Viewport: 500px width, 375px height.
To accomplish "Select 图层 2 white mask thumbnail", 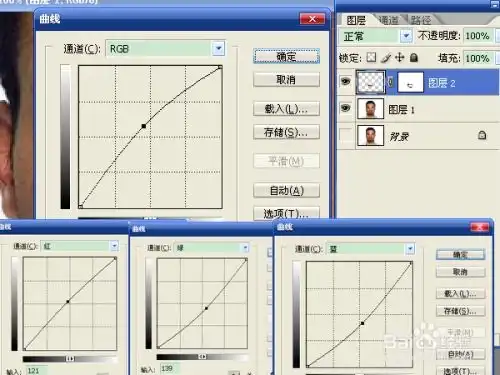I will (410, 82).
